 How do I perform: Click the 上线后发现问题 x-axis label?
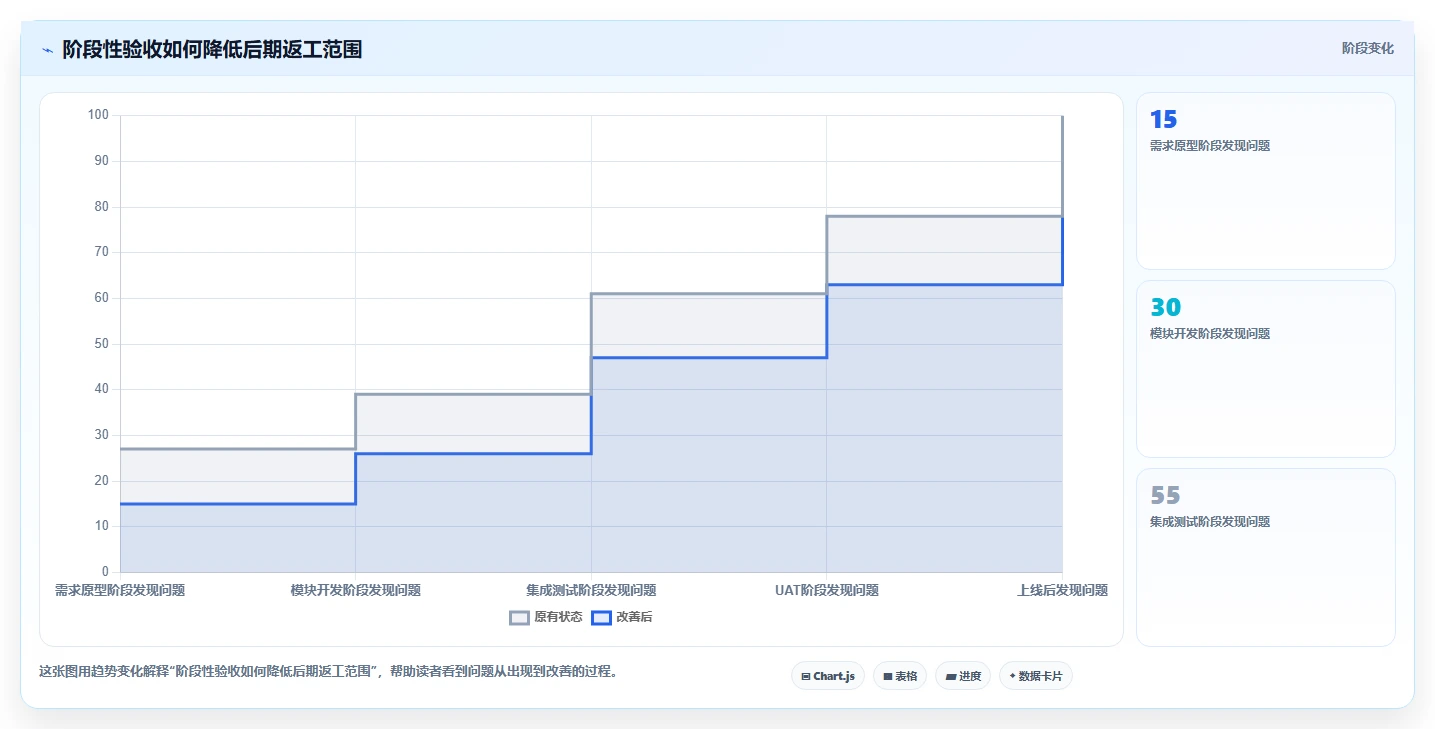point(1062,591)
